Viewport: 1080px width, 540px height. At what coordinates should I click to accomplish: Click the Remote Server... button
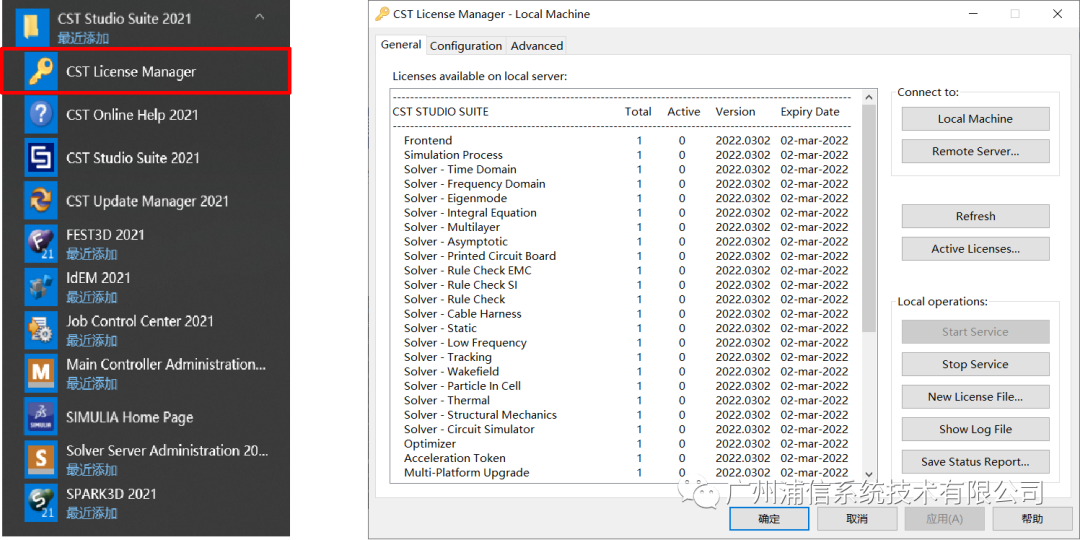[975, 151]
